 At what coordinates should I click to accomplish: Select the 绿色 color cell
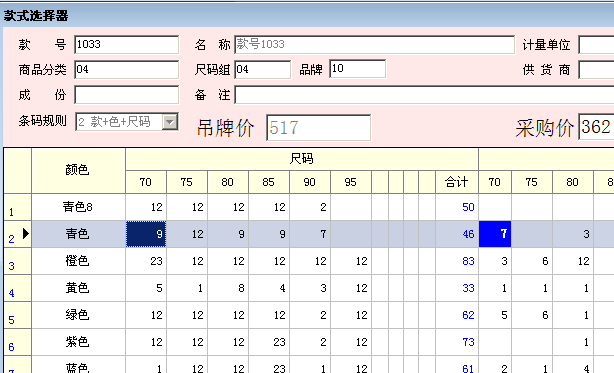click(78, 315)
